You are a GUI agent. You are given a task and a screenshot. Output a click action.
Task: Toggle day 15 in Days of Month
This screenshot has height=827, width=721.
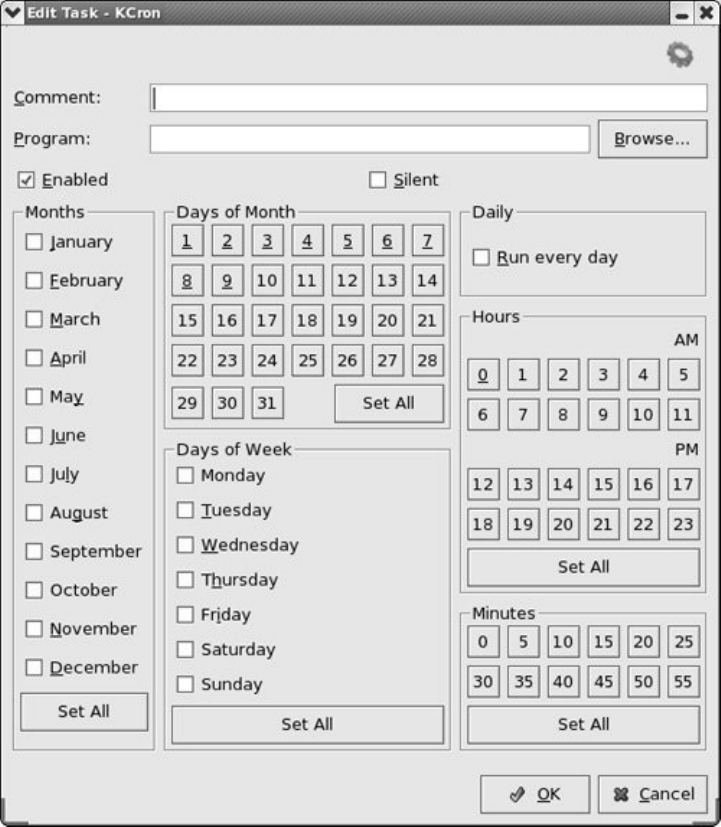pyautogui.click(x=187, y=321)
